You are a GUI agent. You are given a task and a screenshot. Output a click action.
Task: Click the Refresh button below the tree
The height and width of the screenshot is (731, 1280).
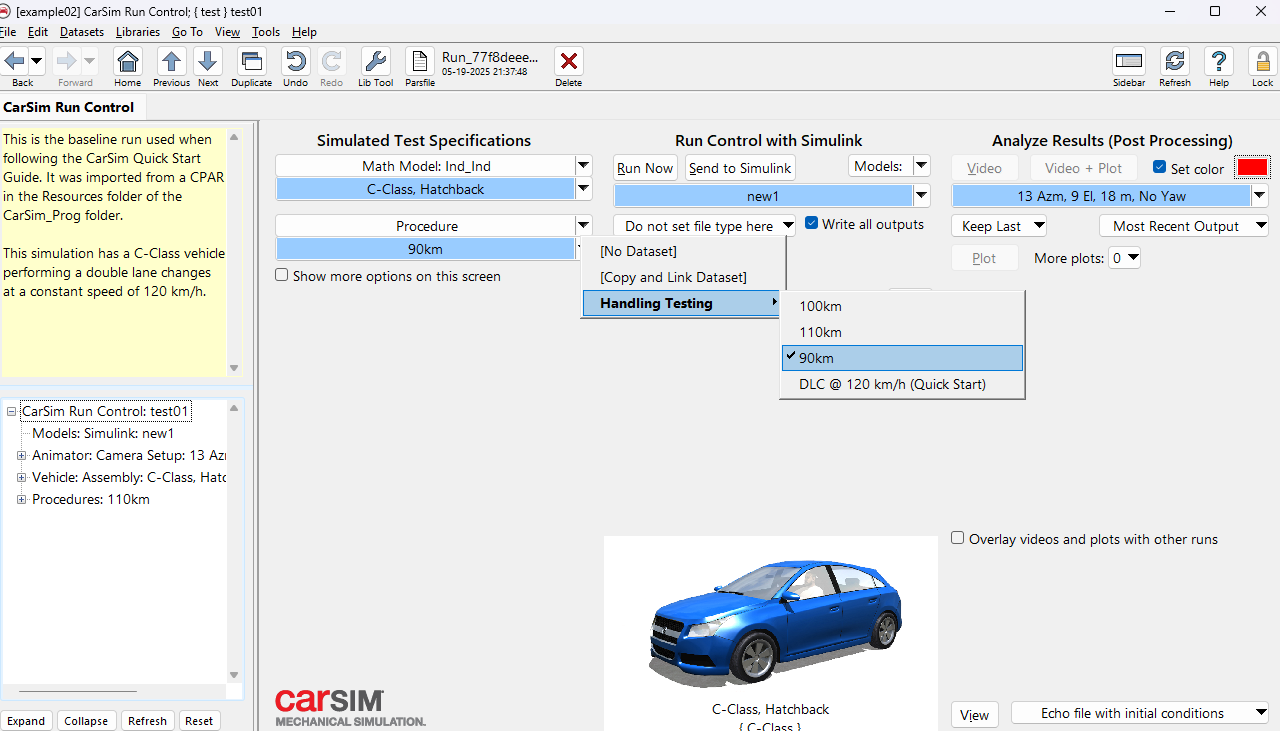(x=147, y=721)
